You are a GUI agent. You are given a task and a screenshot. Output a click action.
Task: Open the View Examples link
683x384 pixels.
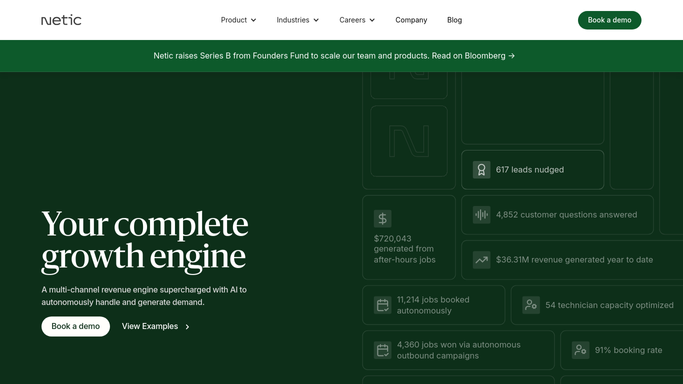point(156,326)
